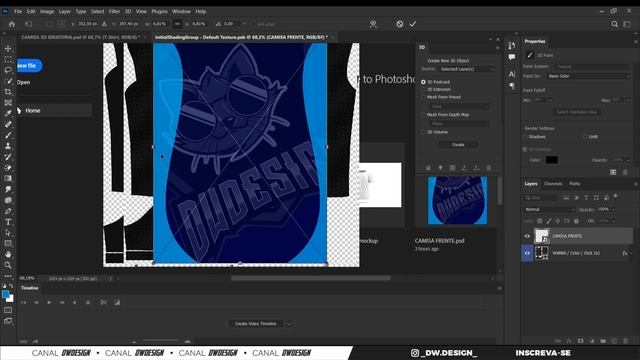Commit the transform with the checkmark

click(413, 24)
